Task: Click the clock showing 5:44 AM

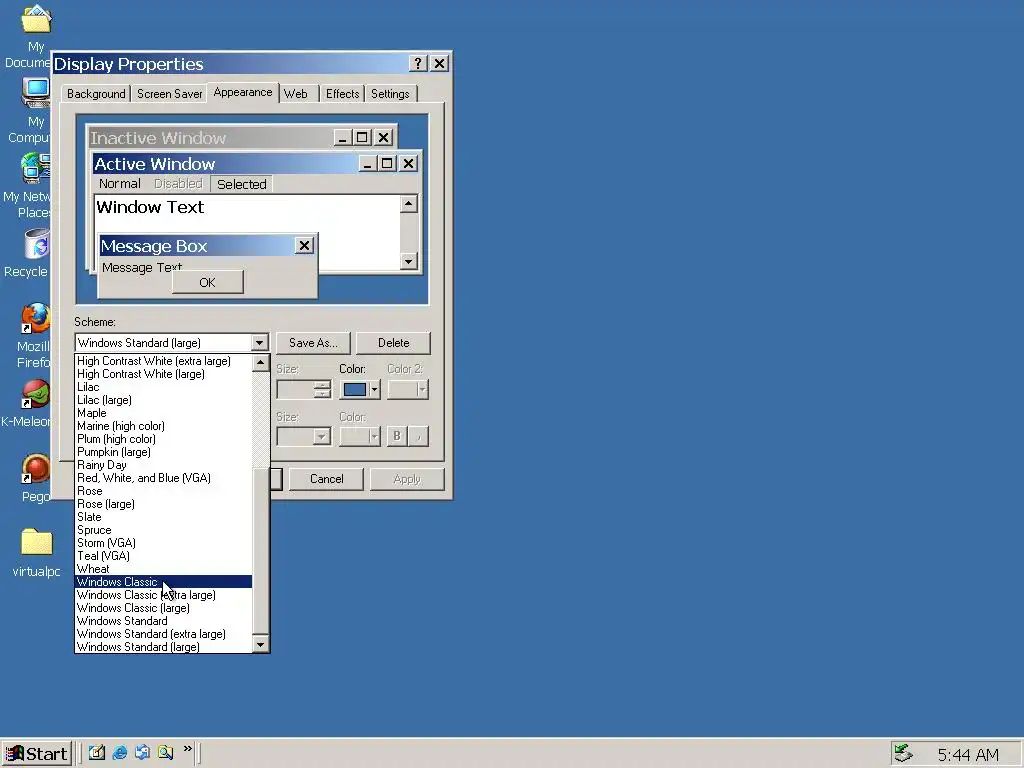Action: (x=968, y=754)
